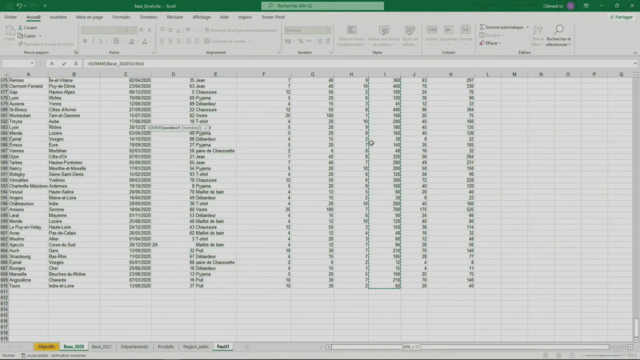Click the Somme automatique button
640x360 pixels.
click(501, 27)
